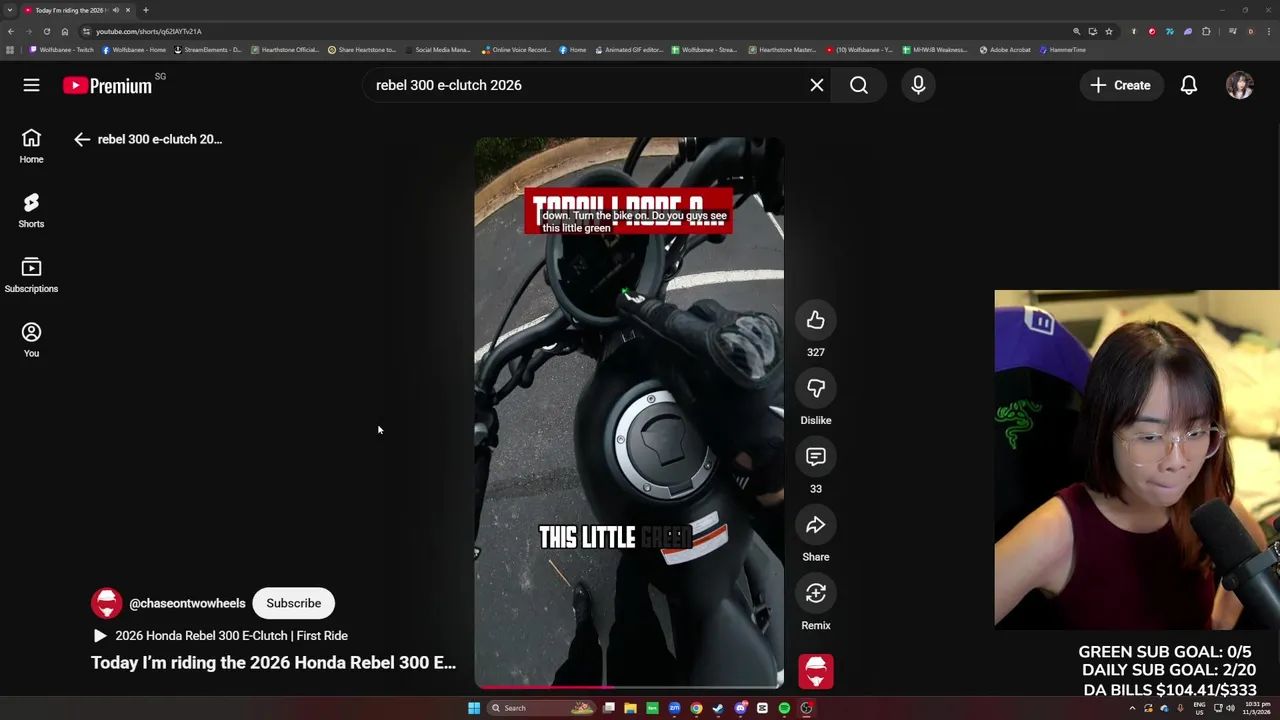Screen dimensions: 1280x720
Task: Open the Hearthstone Official bookmark
Action: click(x=285, y=50)
